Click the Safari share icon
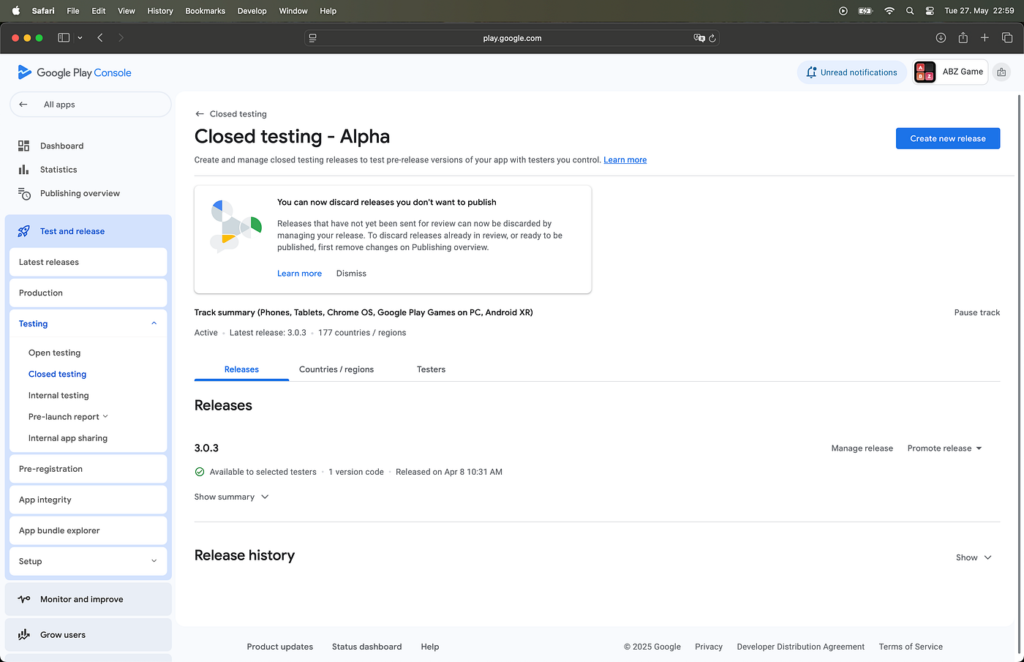The image size is (1024, 662). (x=963, y=38)
